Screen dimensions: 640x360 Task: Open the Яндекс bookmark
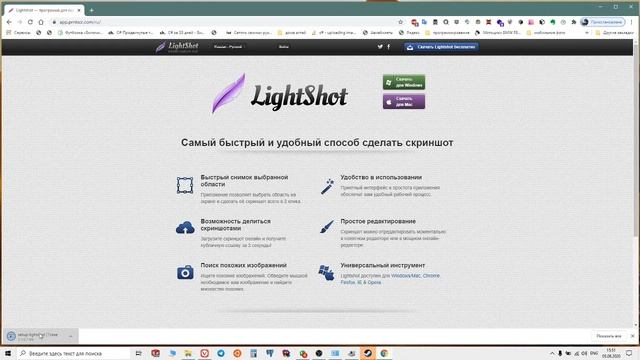coord(409,33)
